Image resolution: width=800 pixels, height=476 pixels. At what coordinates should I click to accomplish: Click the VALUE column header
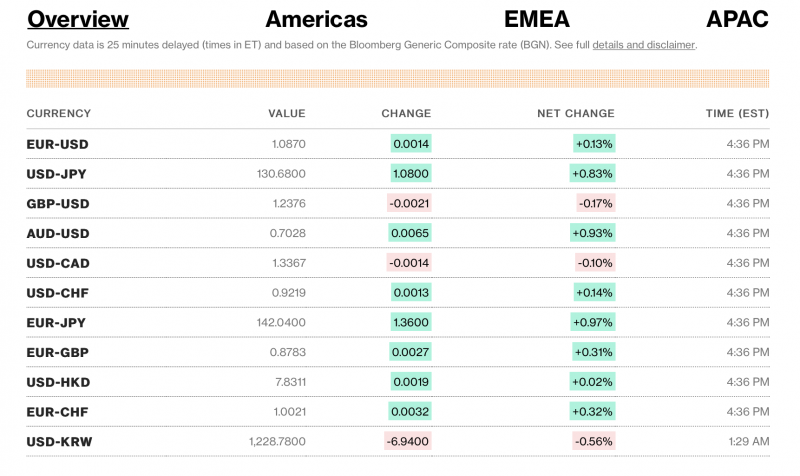tap(286, 114)
